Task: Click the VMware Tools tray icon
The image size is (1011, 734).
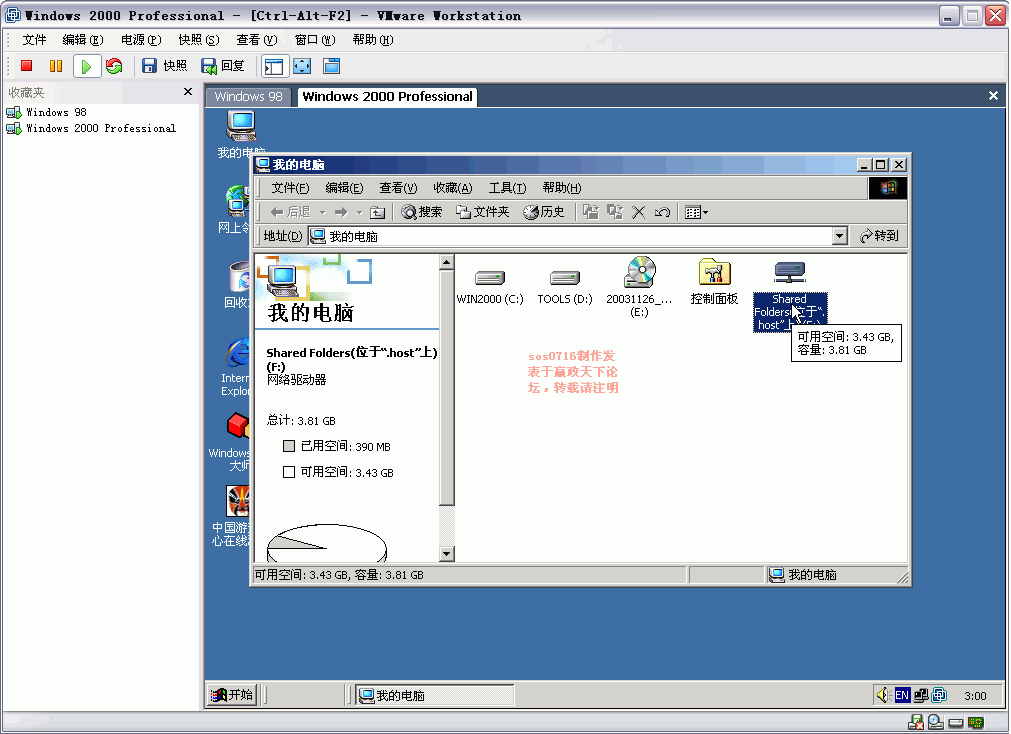Action: pyautogui.click(x=939, y=695)
